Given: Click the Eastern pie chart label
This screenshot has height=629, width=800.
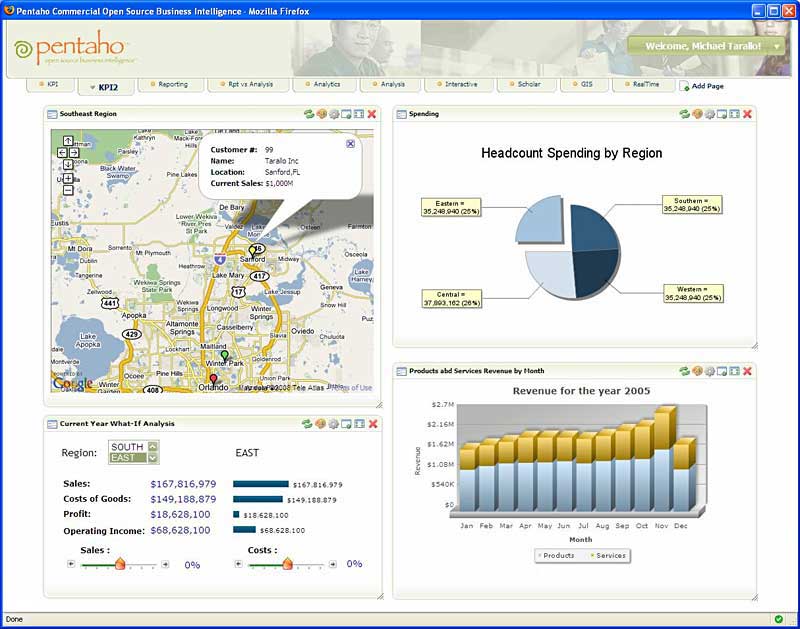Looking at the screenshot, I should pyautogui.click(x=451, y=207).
